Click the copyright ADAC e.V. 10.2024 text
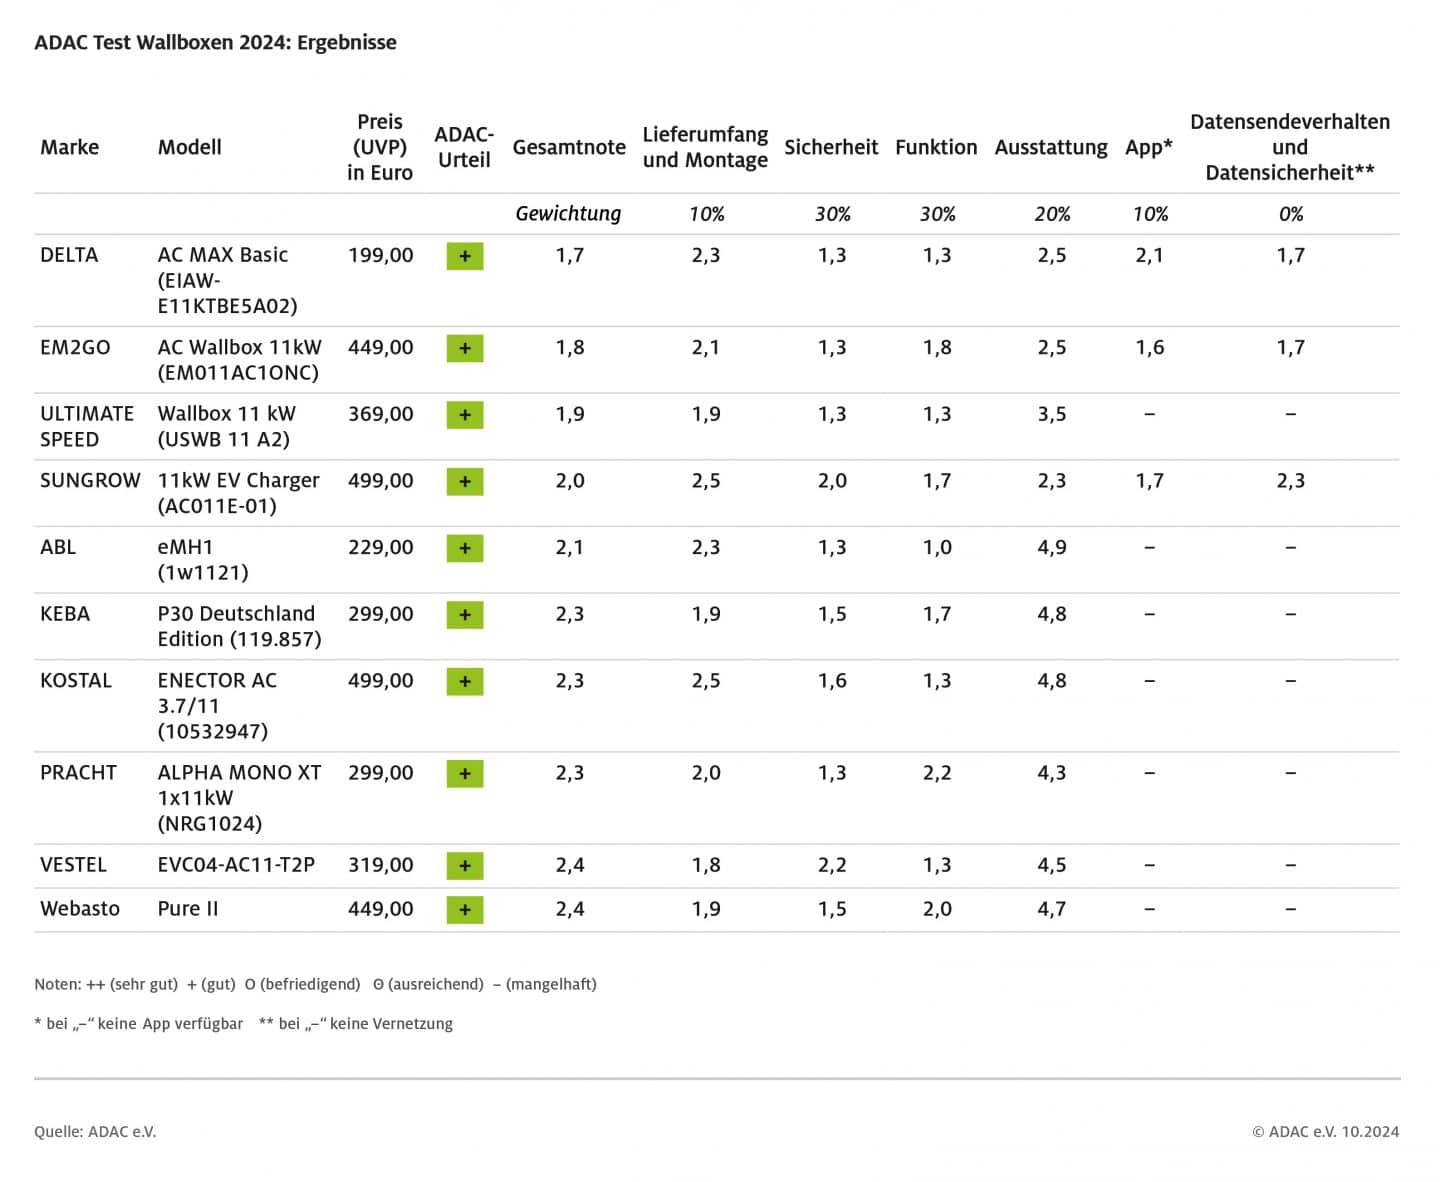Image resolution: width=1440 pixels, height=1182 pixels. (x=1325, y=1131)
